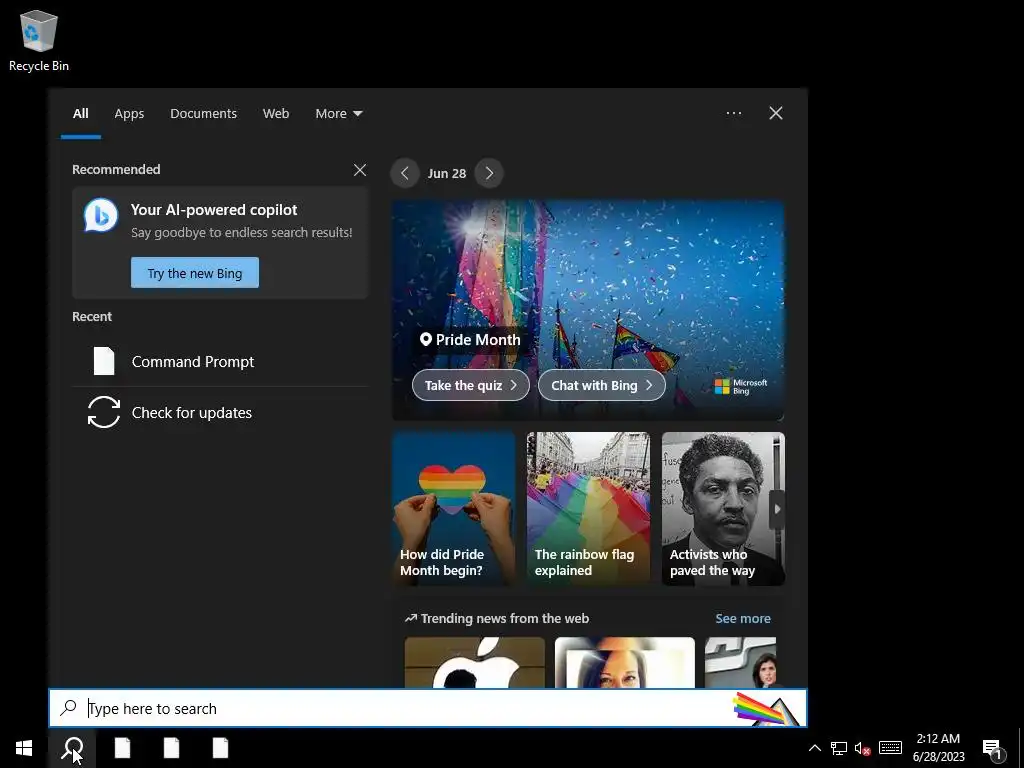Dismiss the Recommended section

[x=360, y=170]
